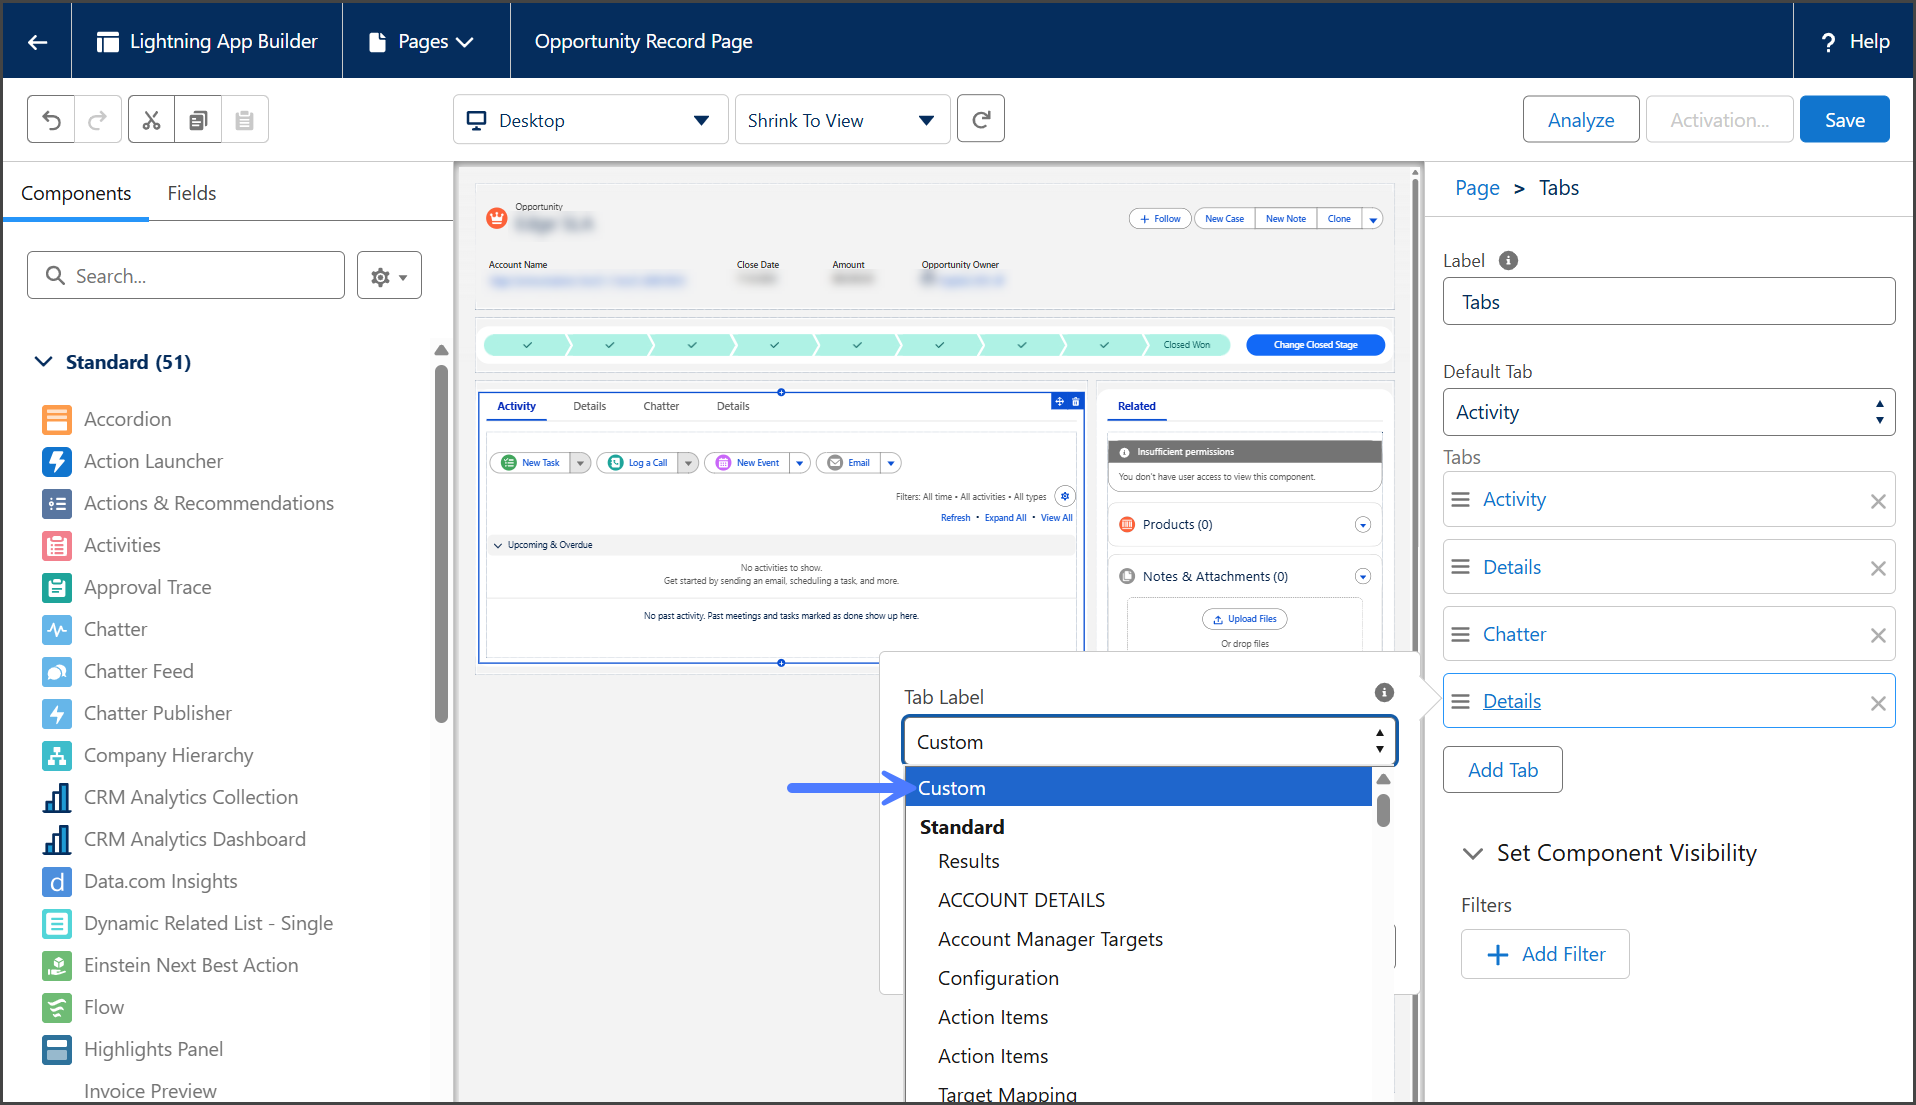The width and height of the screenshot is (1916, 1105).
Task: Open the Desktop form factor dropdown
Action: [590, 120]
